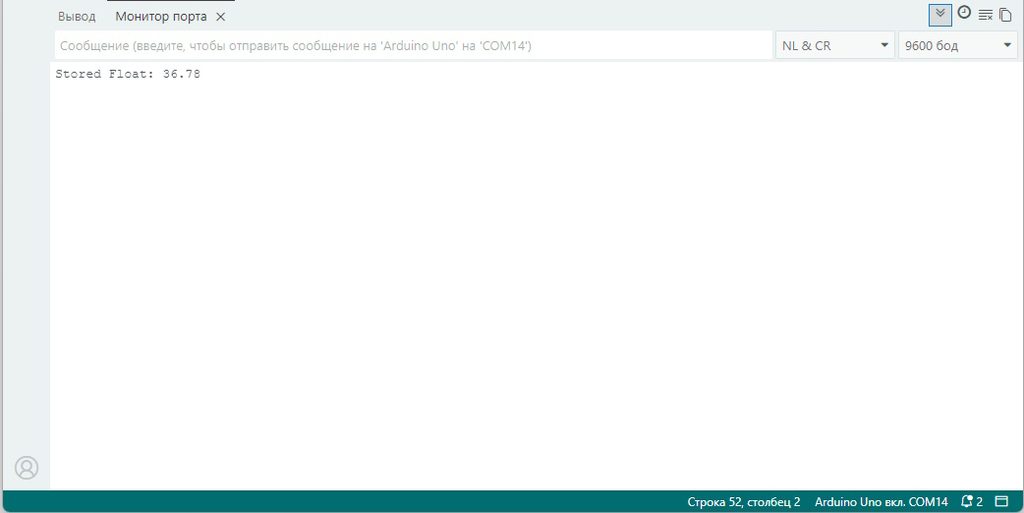Click empty serial monitor output area
This screenshot has width=1024, height=513.
(x=536, y=281)
